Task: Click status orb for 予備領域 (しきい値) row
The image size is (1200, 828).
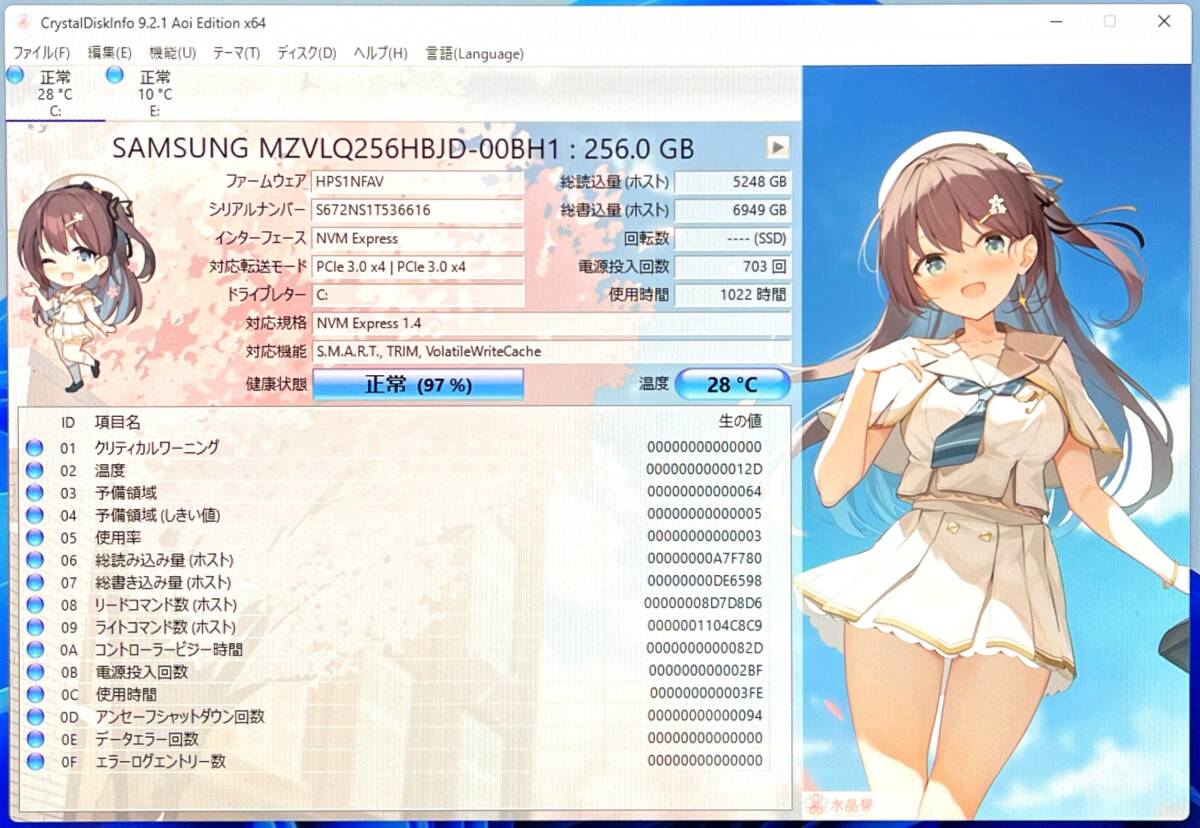Action: pos(35,515)
